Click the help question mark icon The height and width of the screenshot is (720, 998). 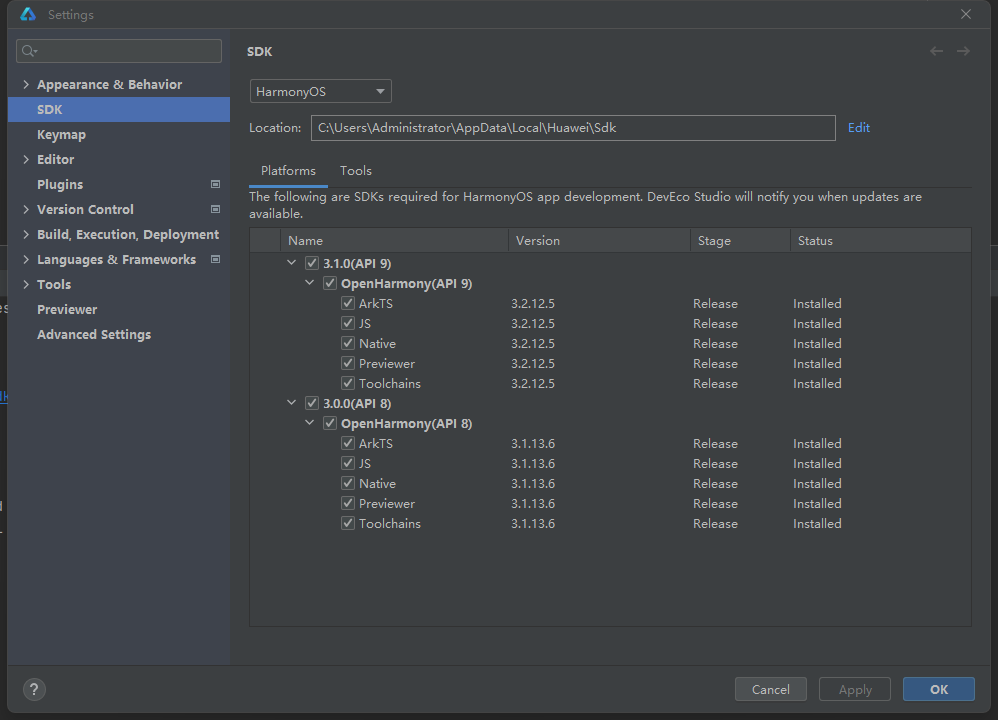(34, 689)
